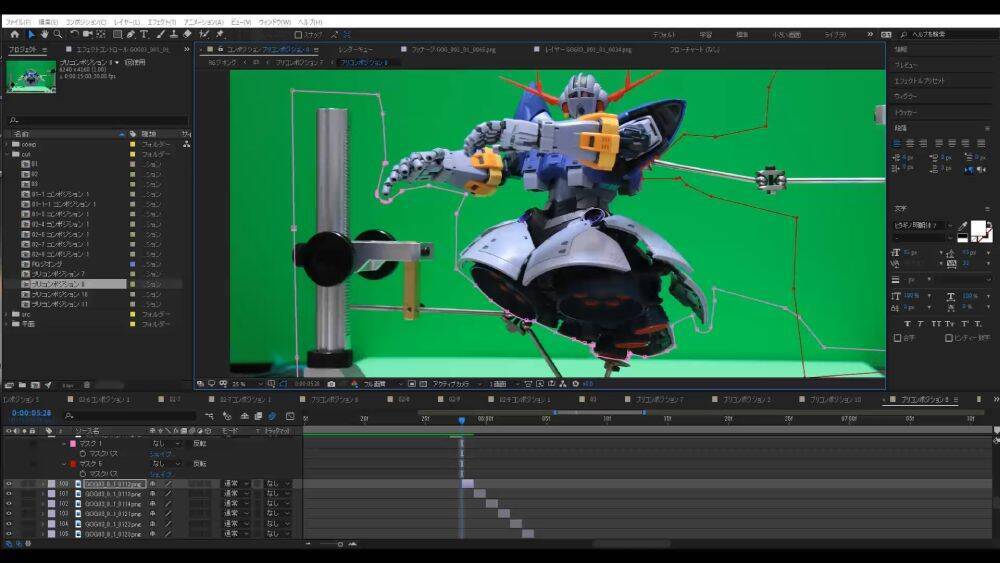Click the project search field
The width and height of the screenshot is (1000, 563).
tap(95, 120)
